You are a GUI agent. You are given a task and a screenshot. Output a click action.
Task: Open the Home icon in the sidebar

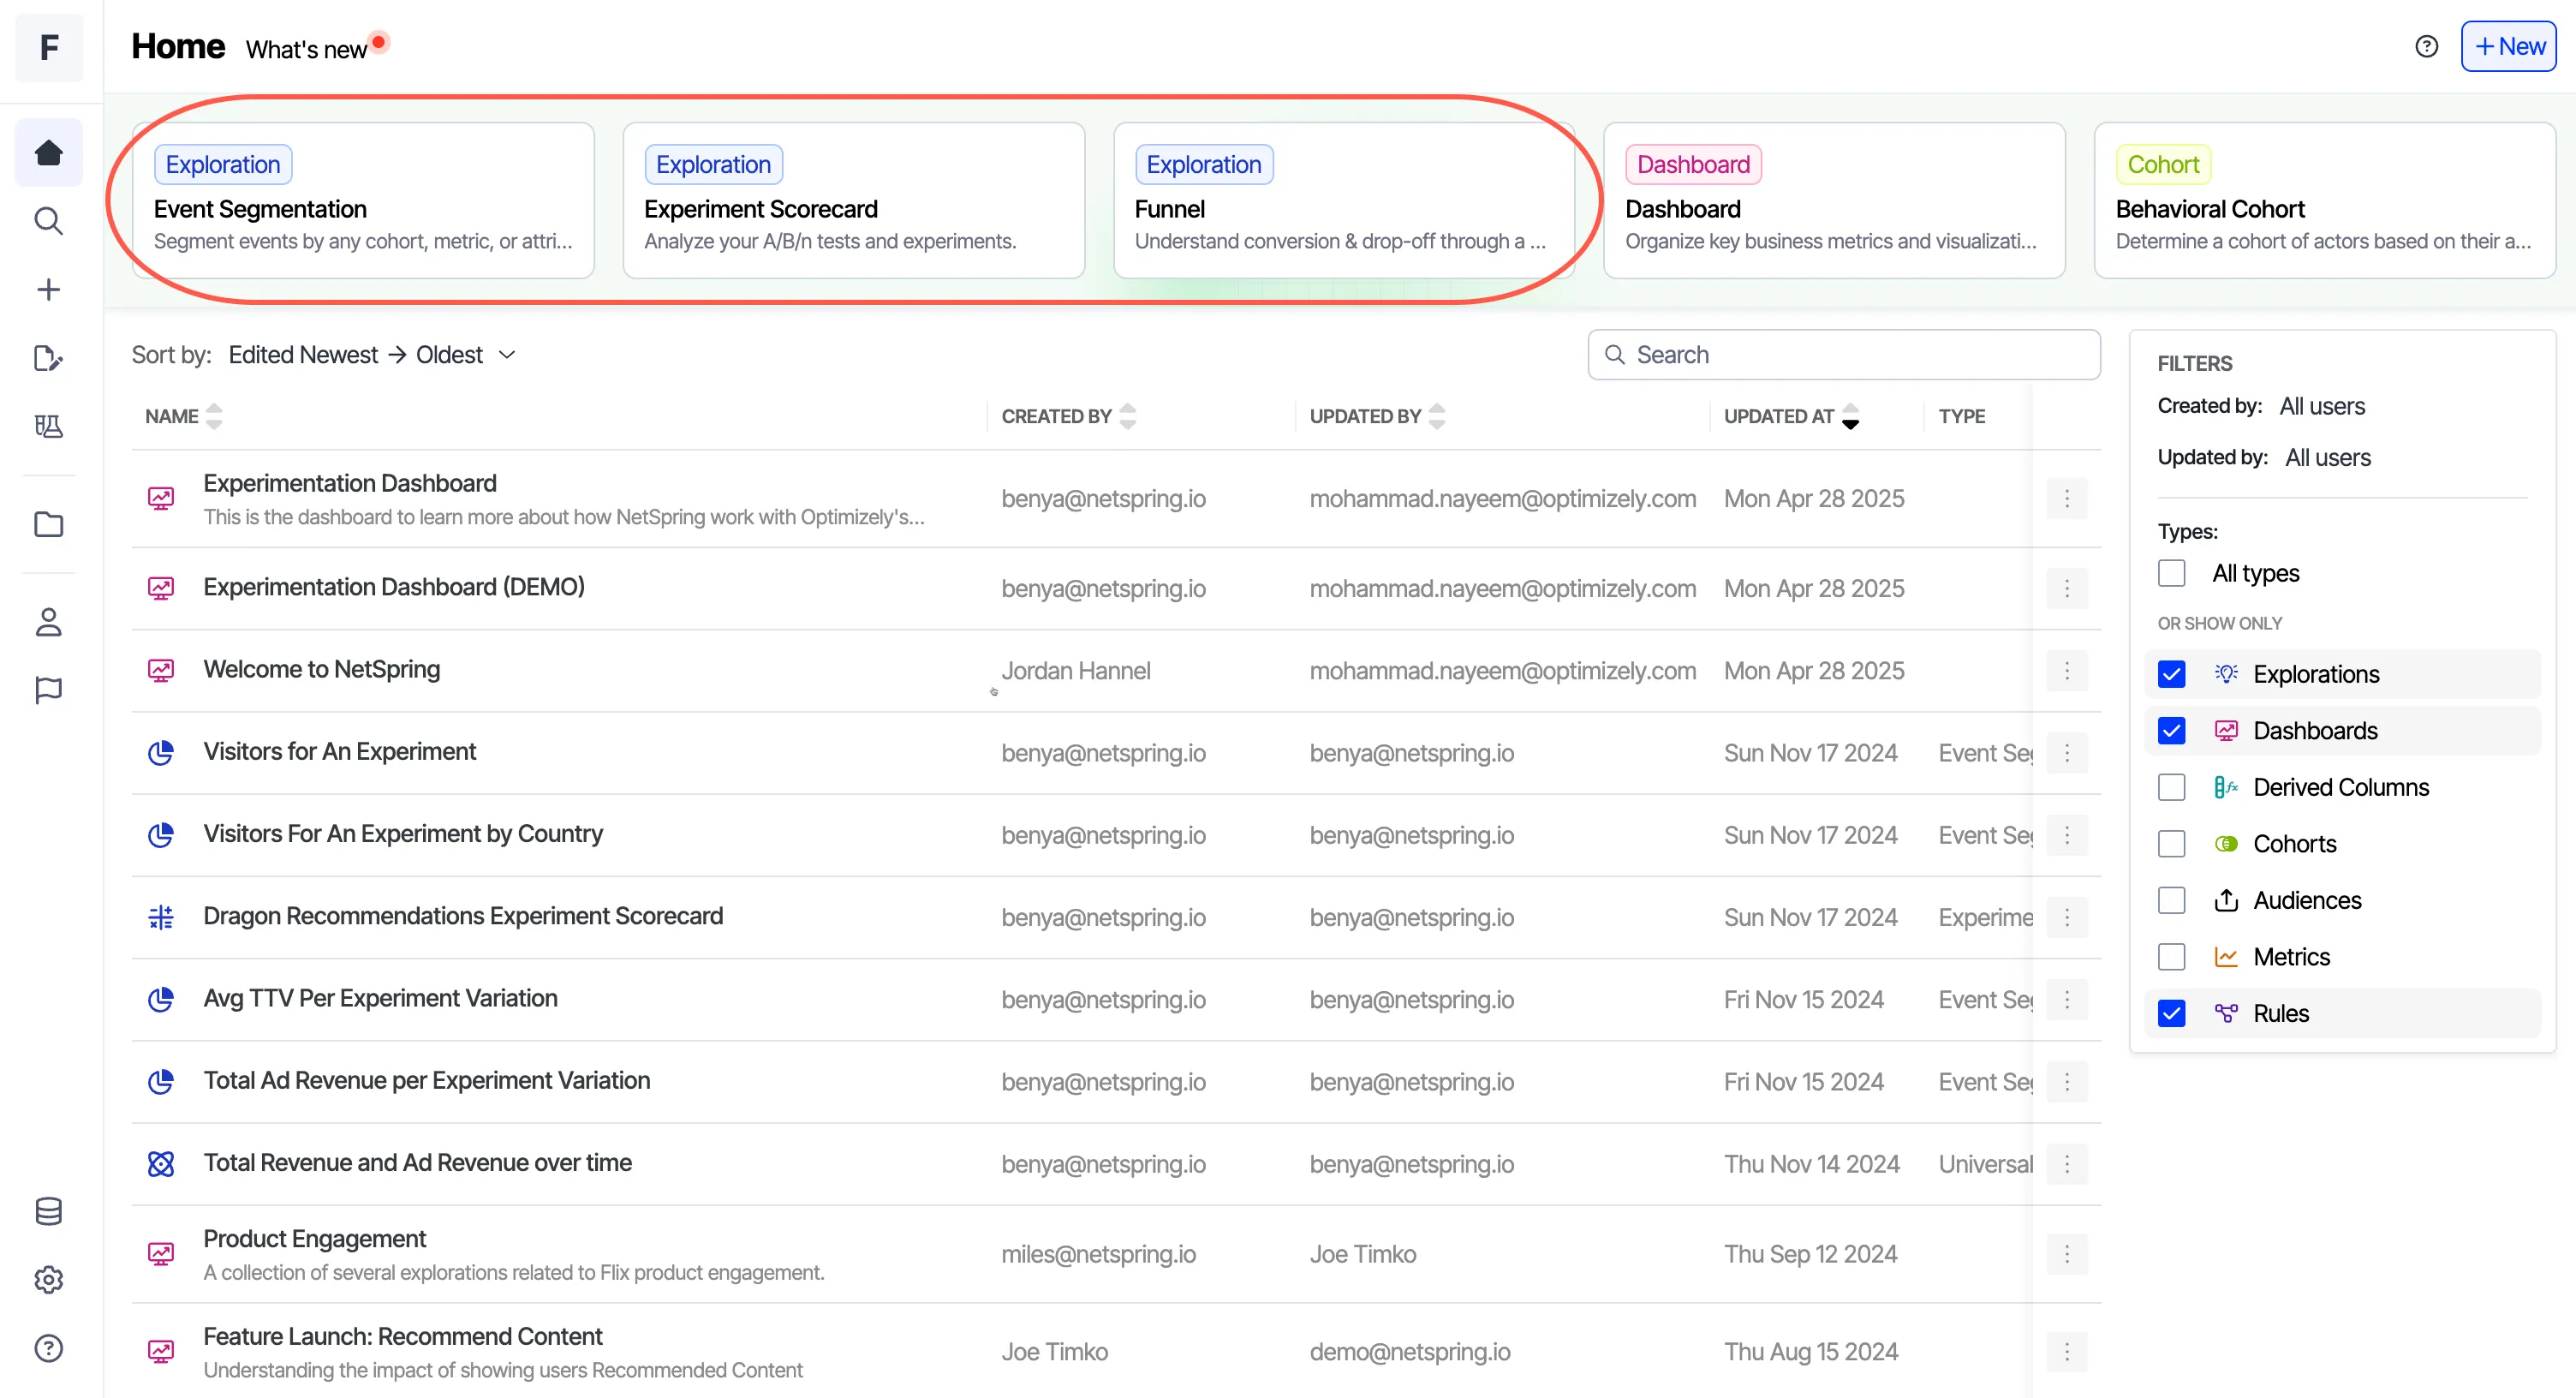(x=49, y=152)
